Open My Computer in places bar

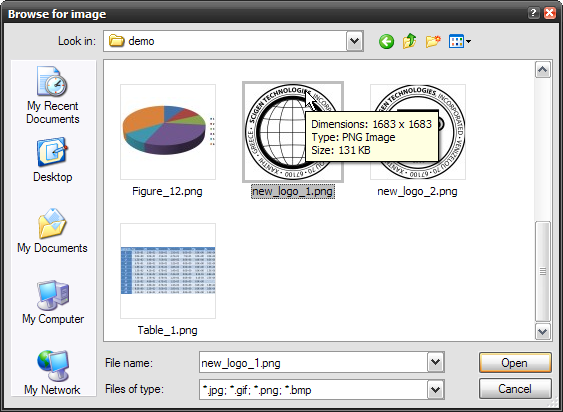tap(53, 302)
